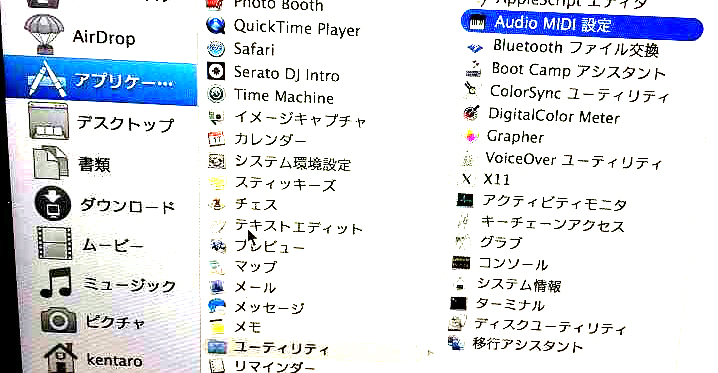
Task: Select the Image Capture (イメージキャプチャ) icon
Action: 216,118
